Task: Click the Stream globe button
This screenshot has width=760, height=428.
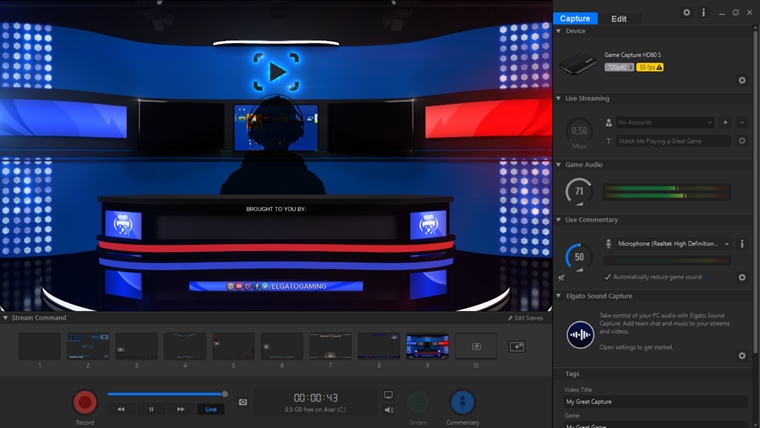Action: coord(418,402)
